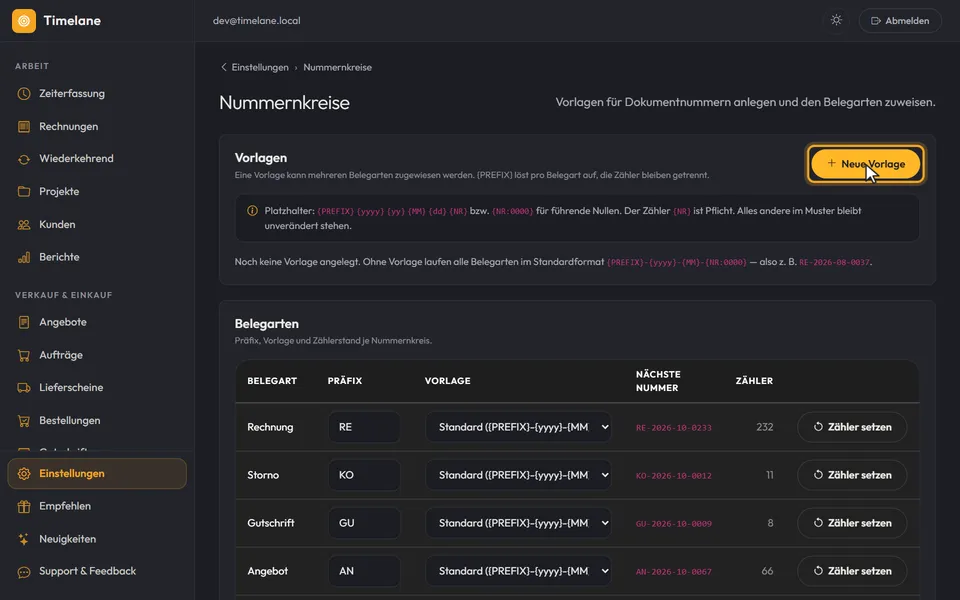Click the next number RE-2026-10-0233

pos(673,428)
